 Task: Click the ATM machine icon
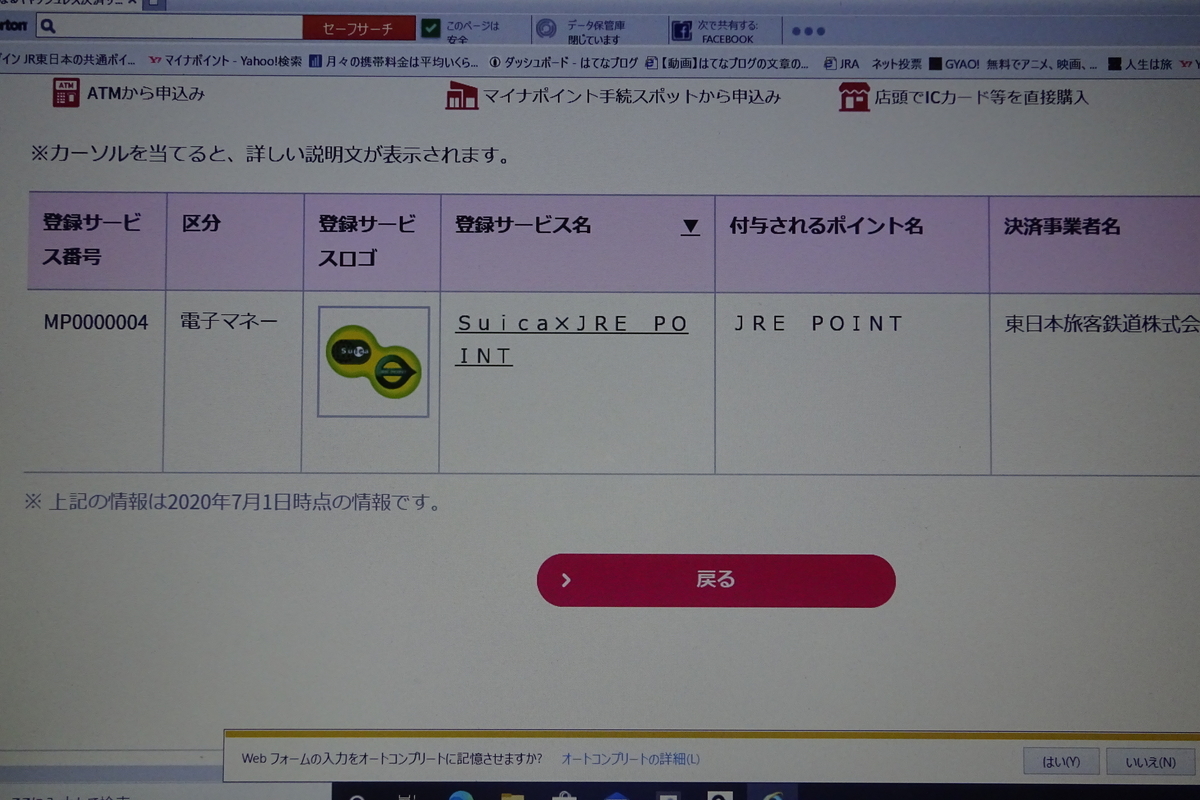point(66,93)
